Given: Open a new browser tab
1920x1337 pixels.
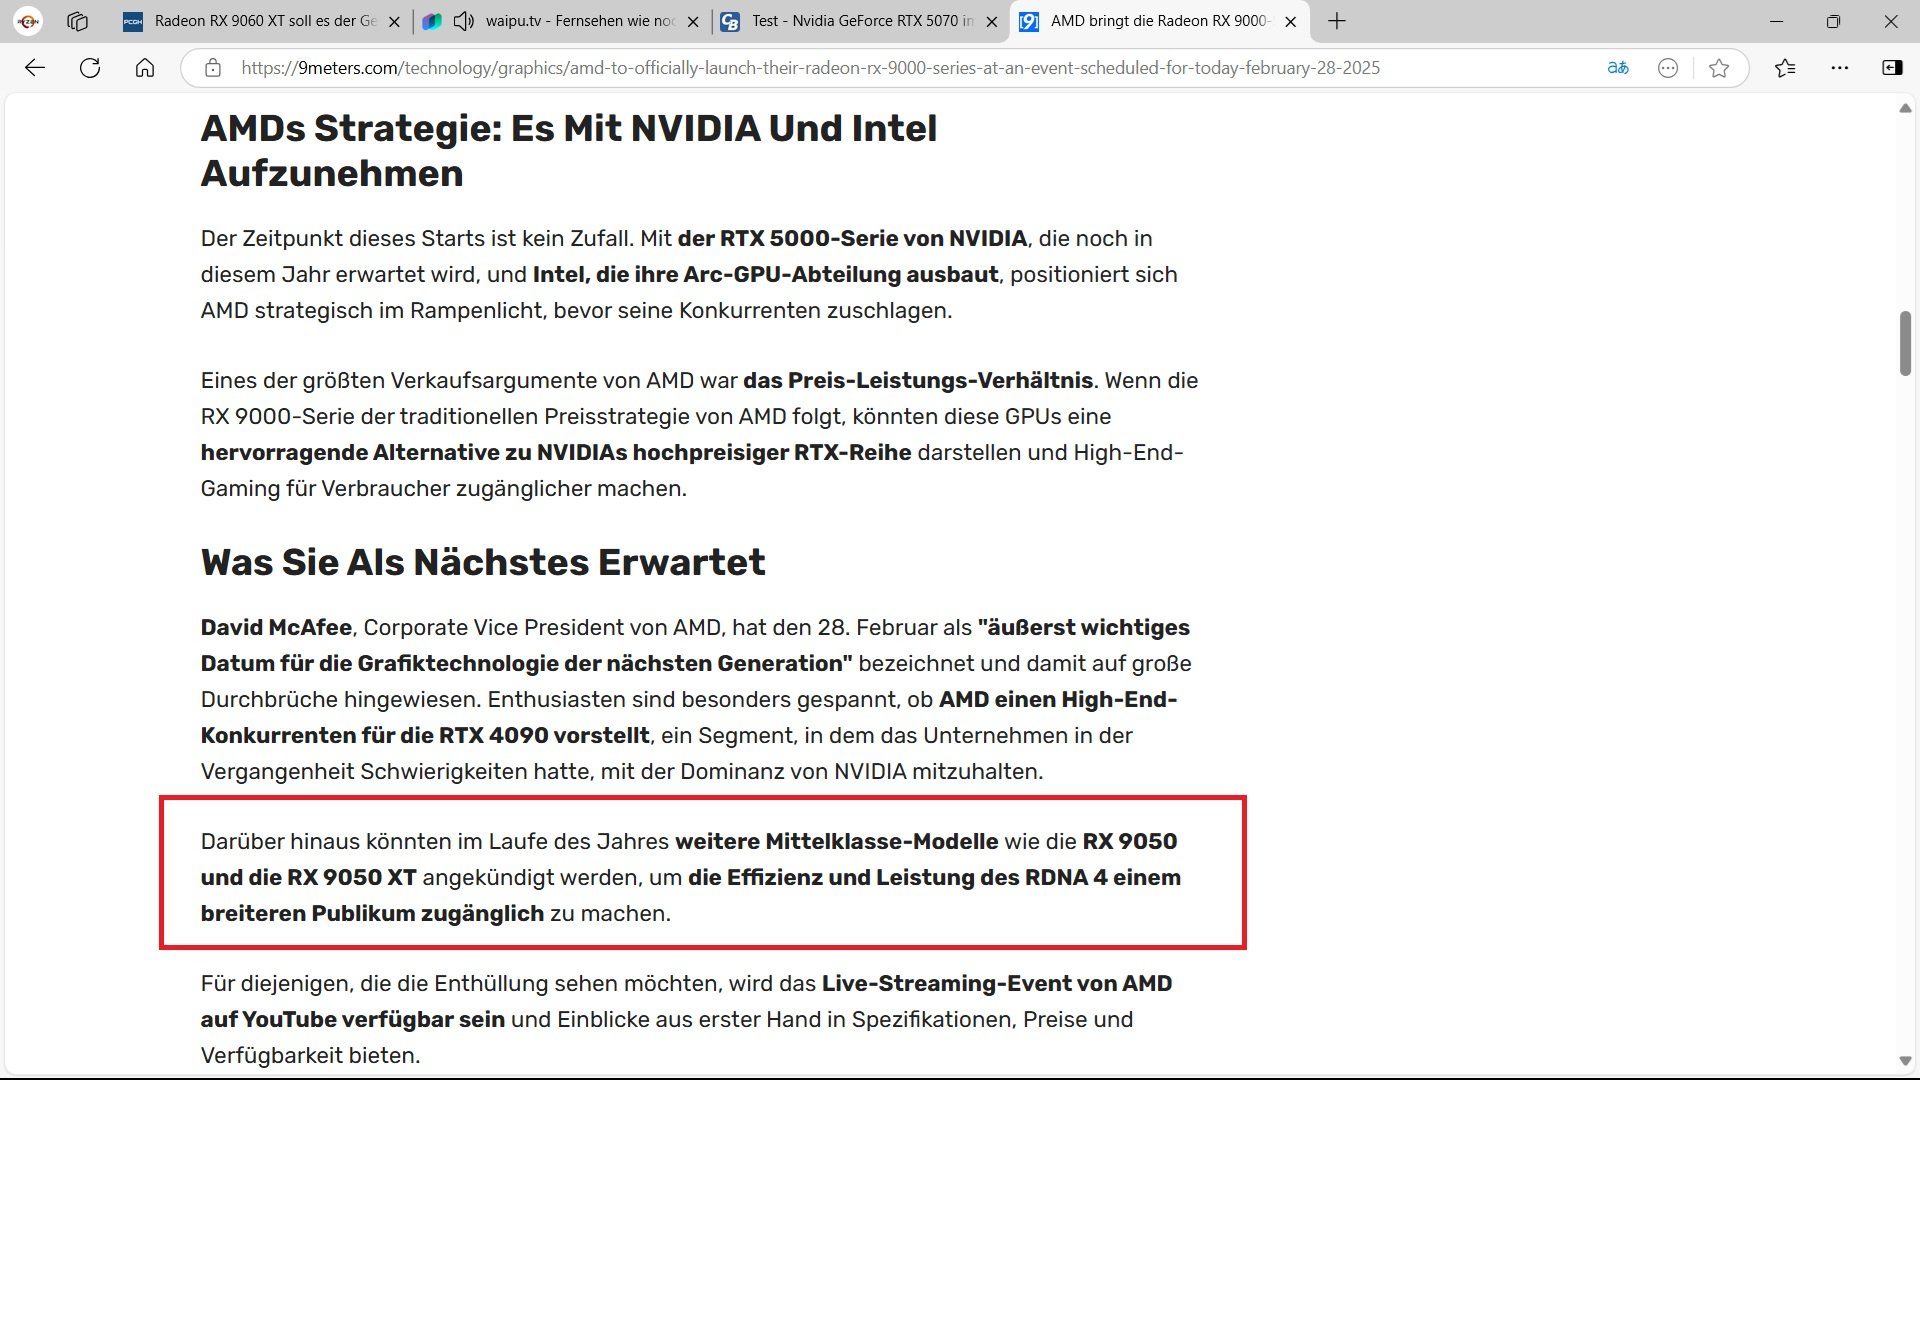Looking at the screenshot, I should 1337,21.
